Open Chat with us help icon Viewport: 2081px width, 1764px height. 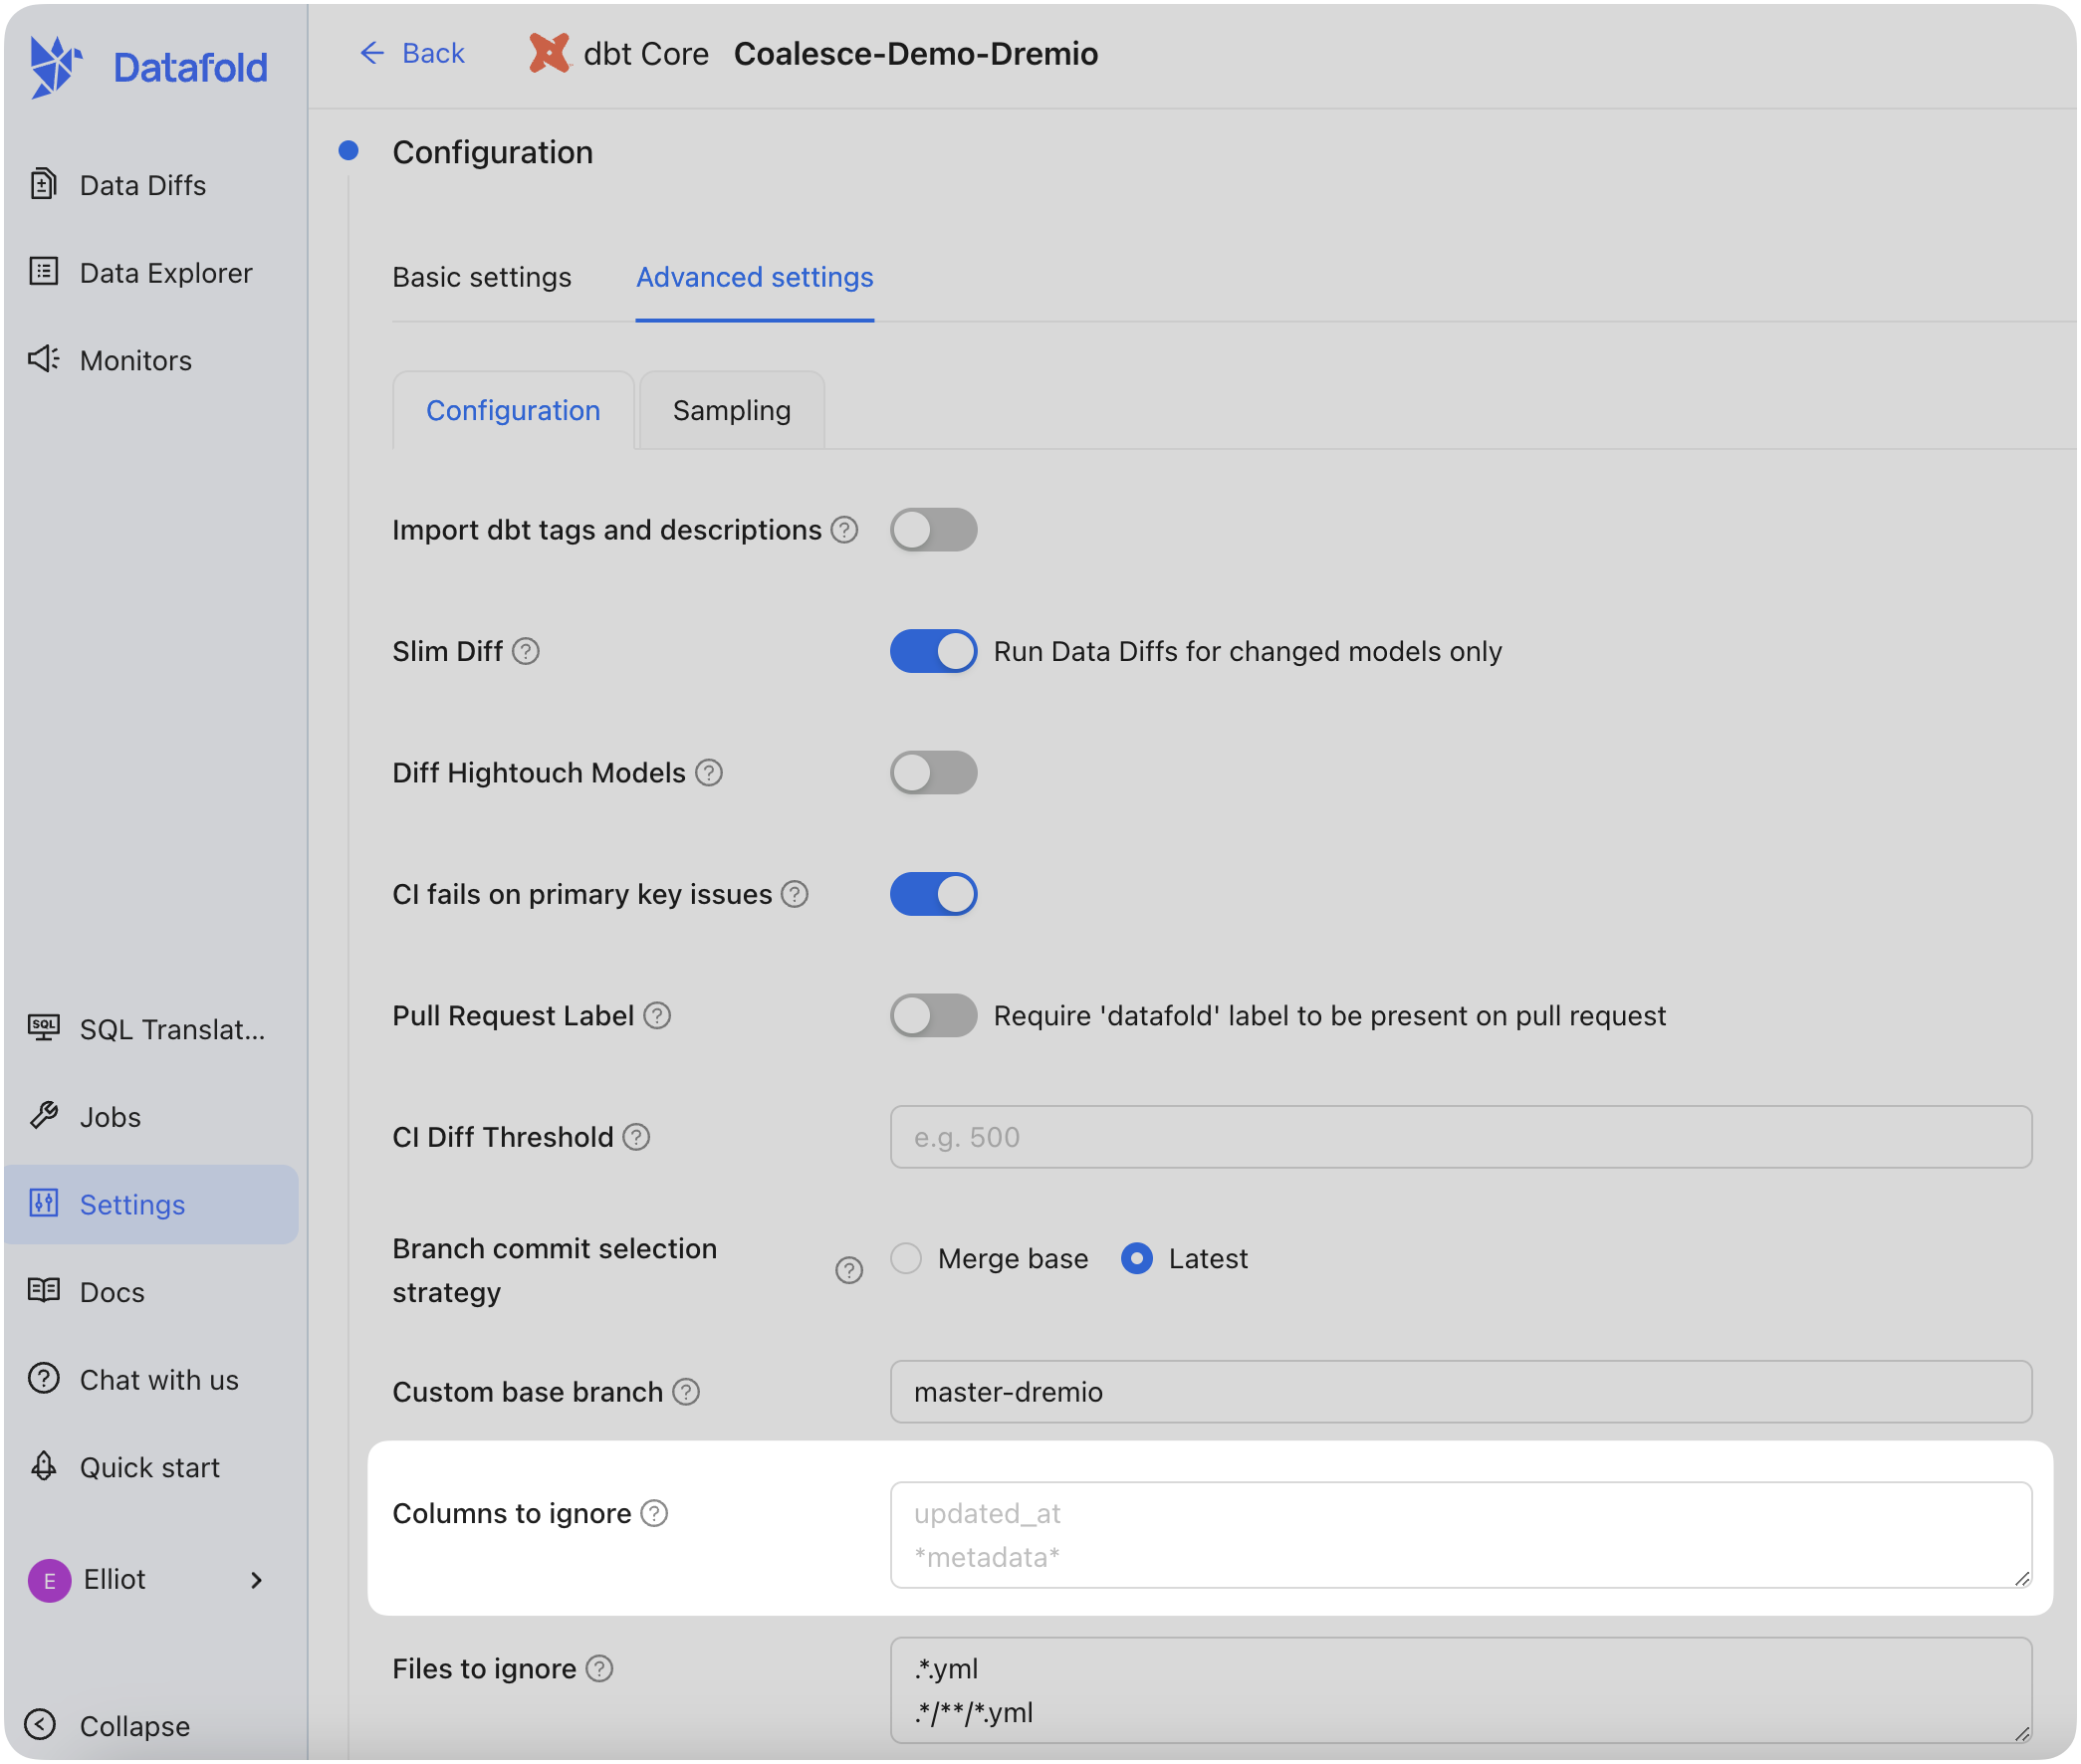pos(44,1378)
